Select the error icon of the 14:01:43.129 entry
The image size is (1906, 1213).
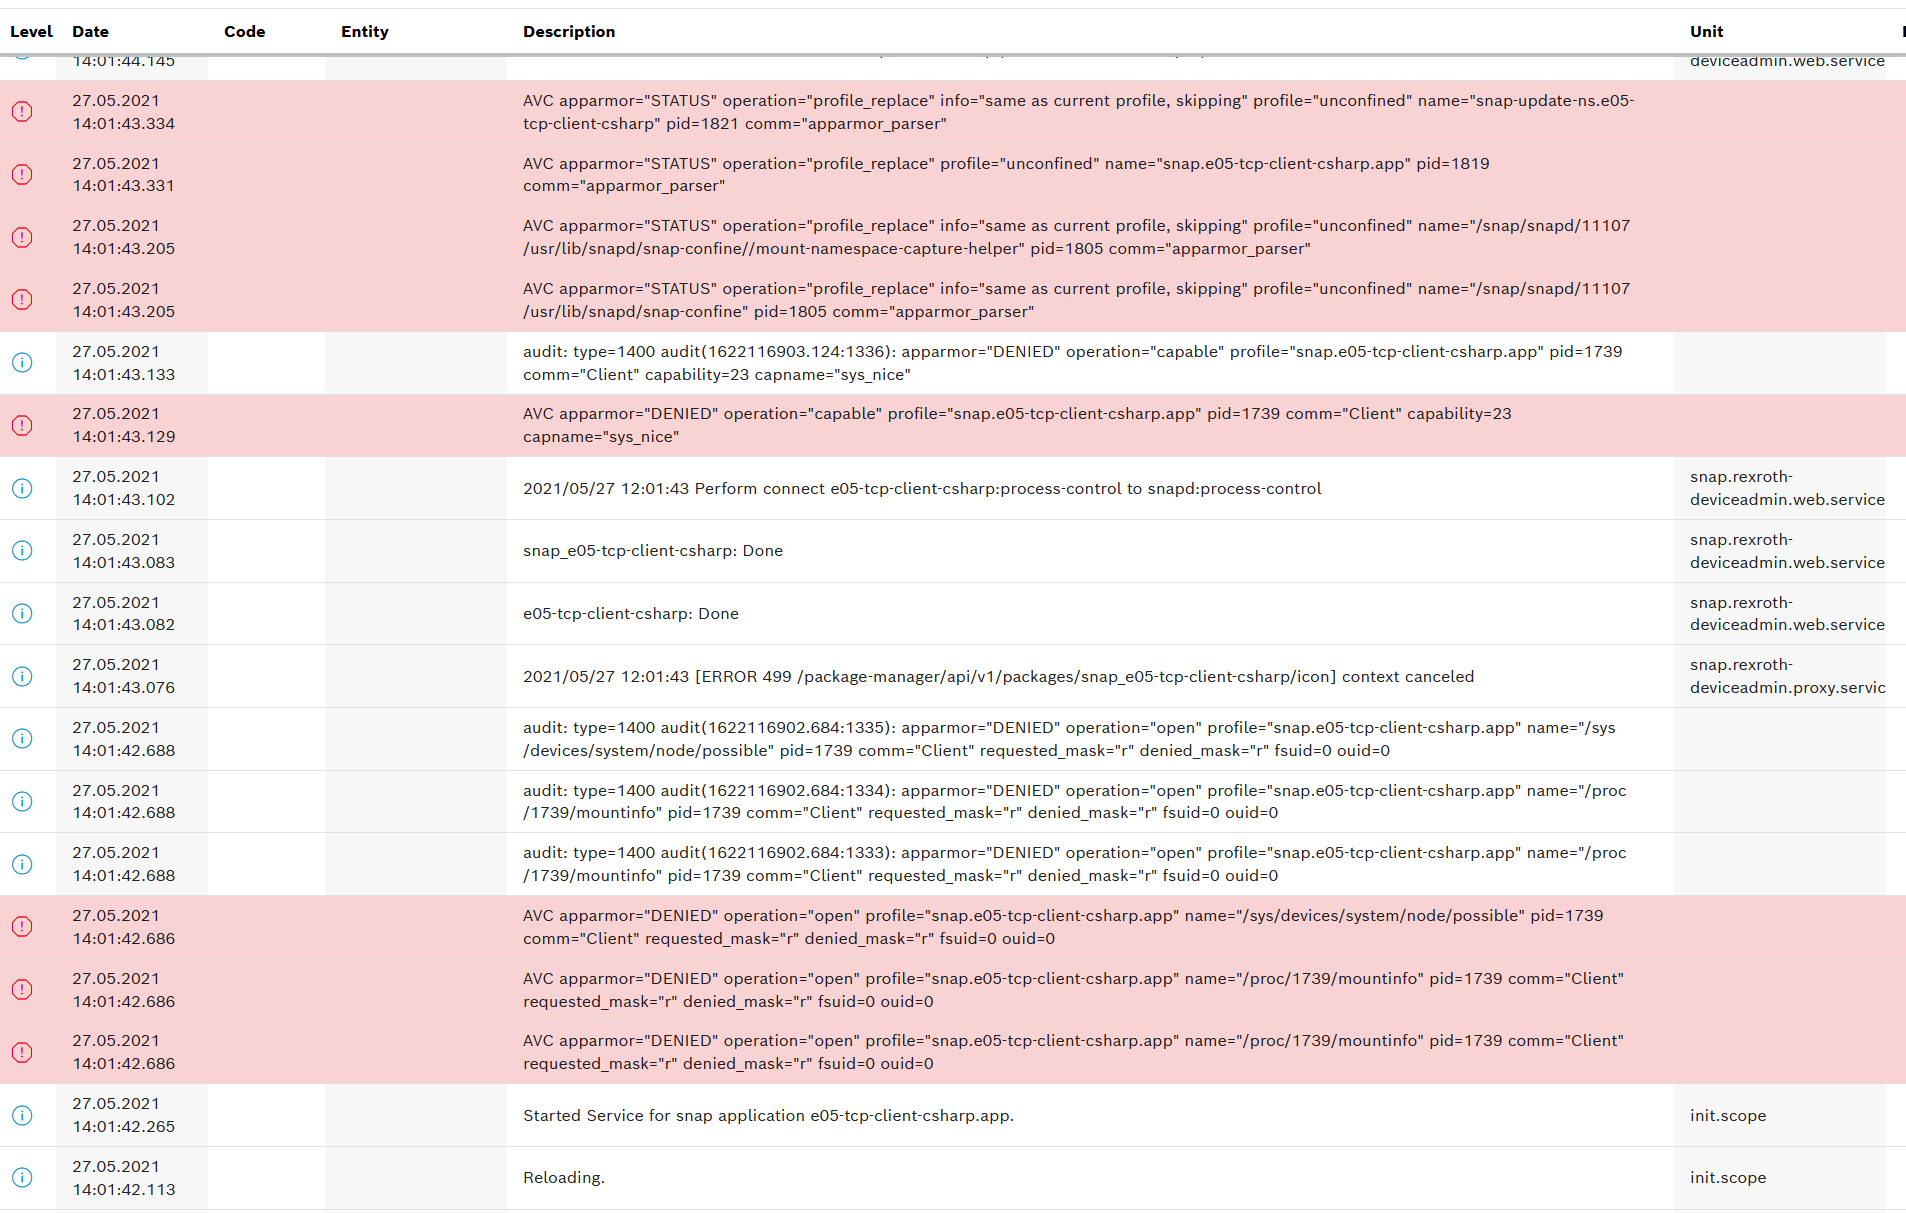22,426
